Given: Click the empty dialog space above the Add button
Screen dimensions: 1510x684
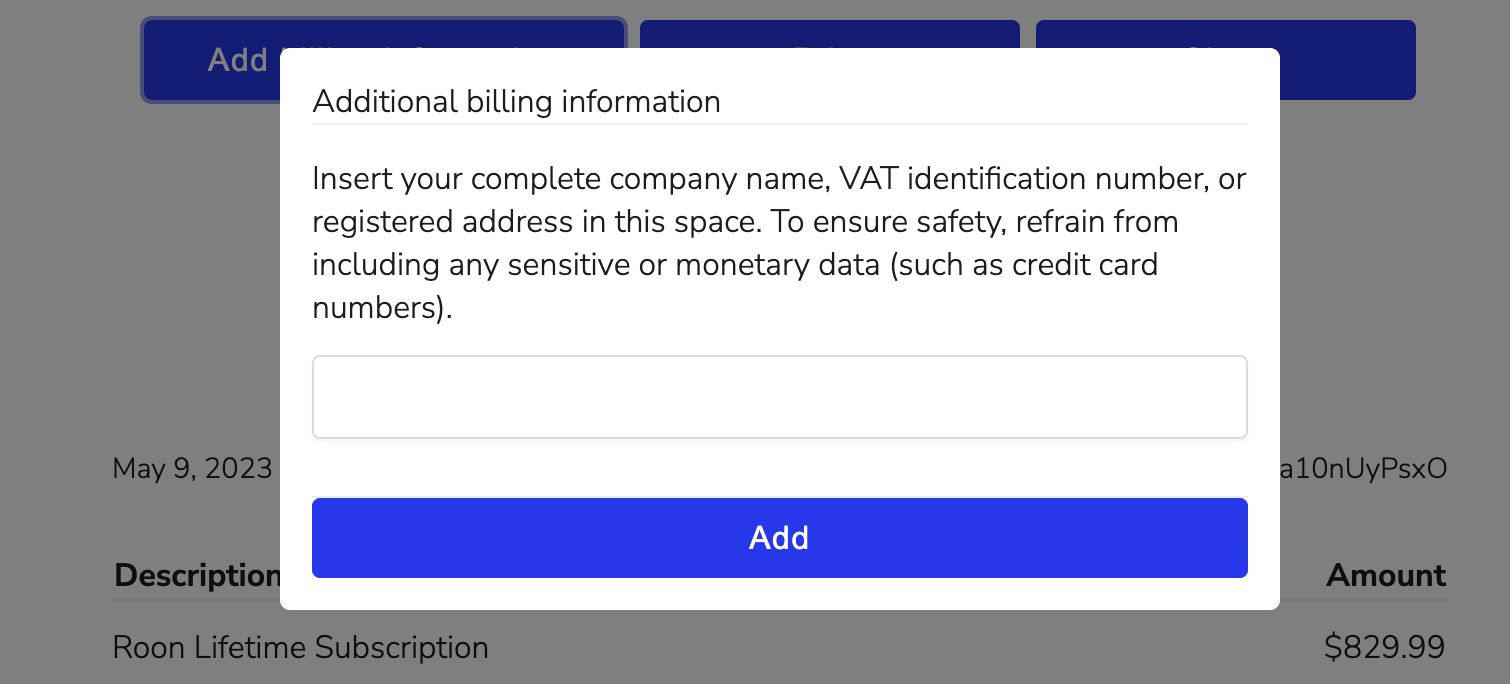Looking at the screenshot, I should pos(779,468).
